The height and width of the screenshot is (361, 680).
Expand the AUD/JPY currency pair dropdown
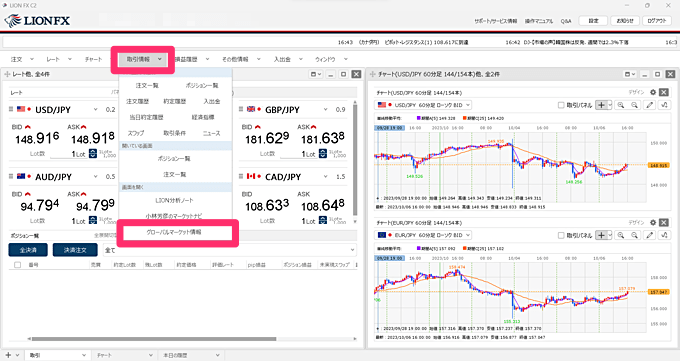(95, 177)
